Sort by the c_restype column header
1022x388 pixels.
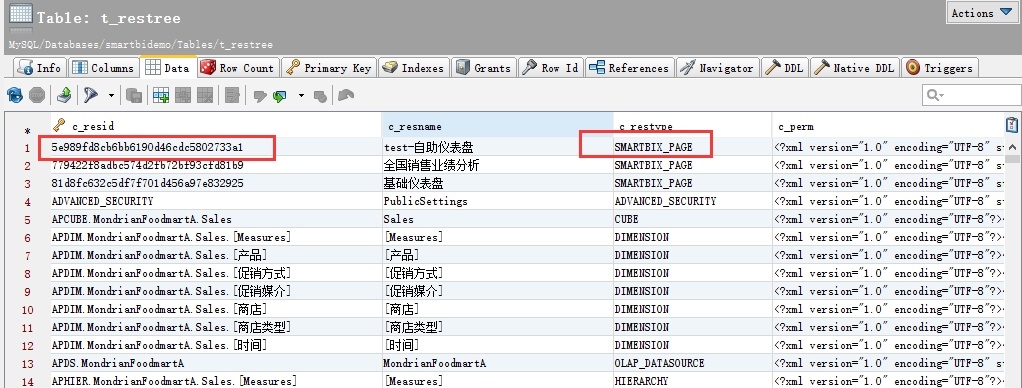click(692, 127)
